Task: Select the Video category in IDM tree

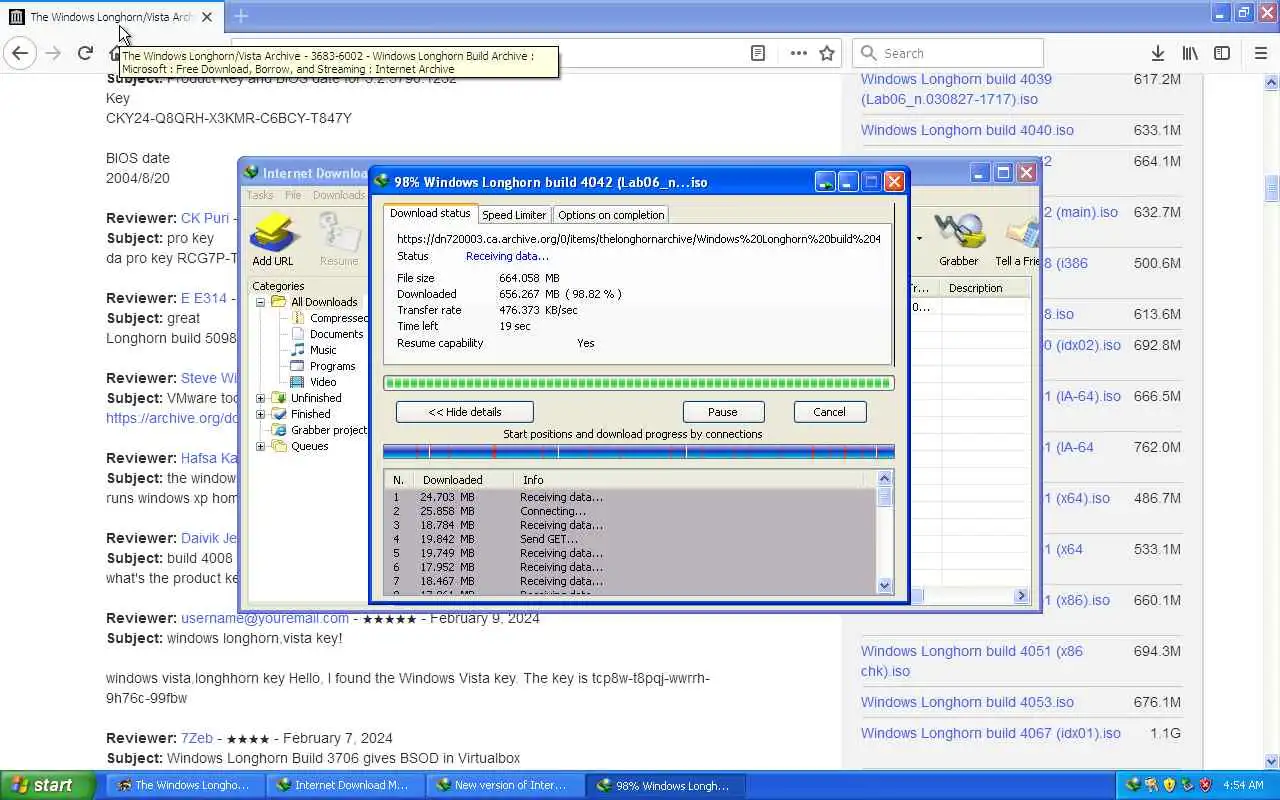Action: (x=323, y=382)
